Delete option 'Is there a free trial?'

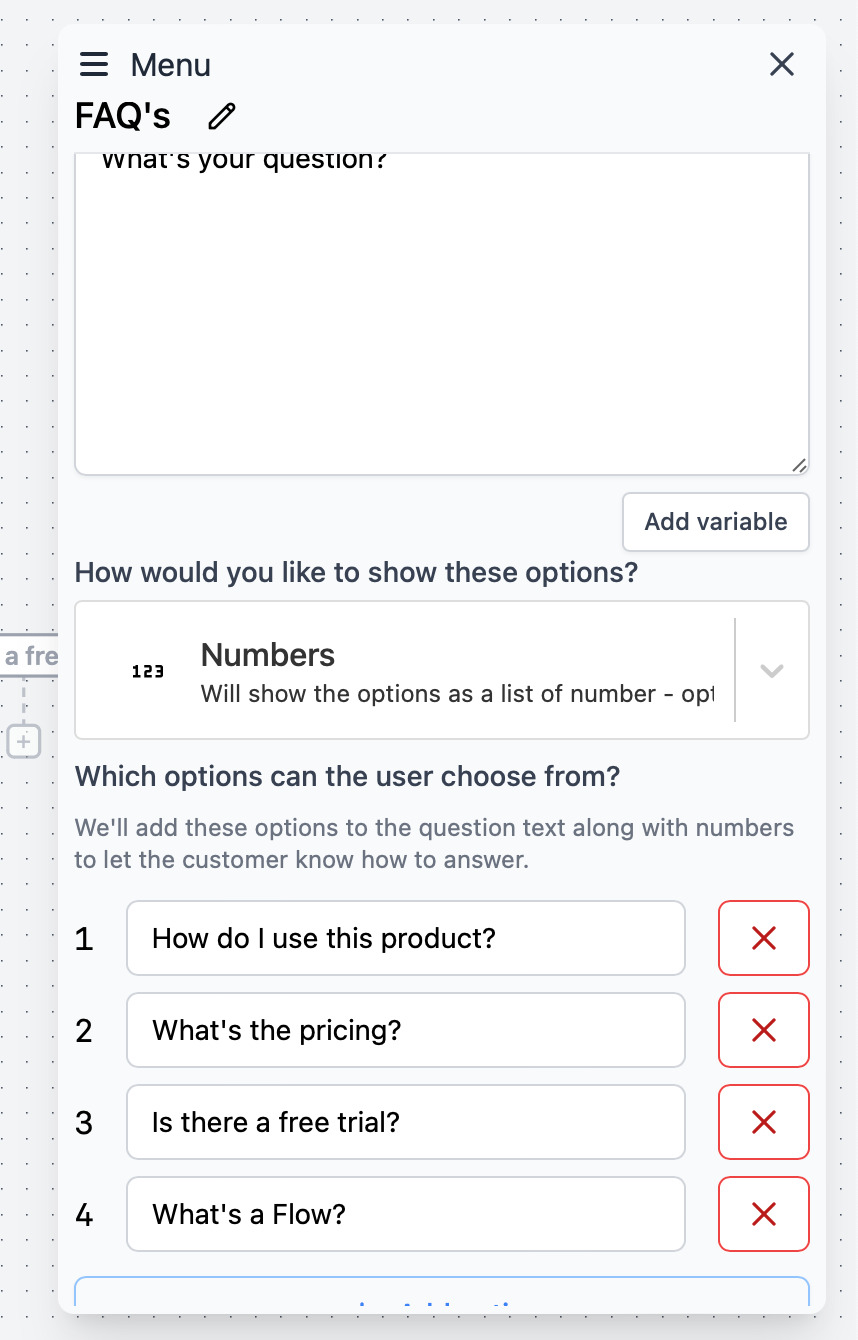click(763, 1121)
